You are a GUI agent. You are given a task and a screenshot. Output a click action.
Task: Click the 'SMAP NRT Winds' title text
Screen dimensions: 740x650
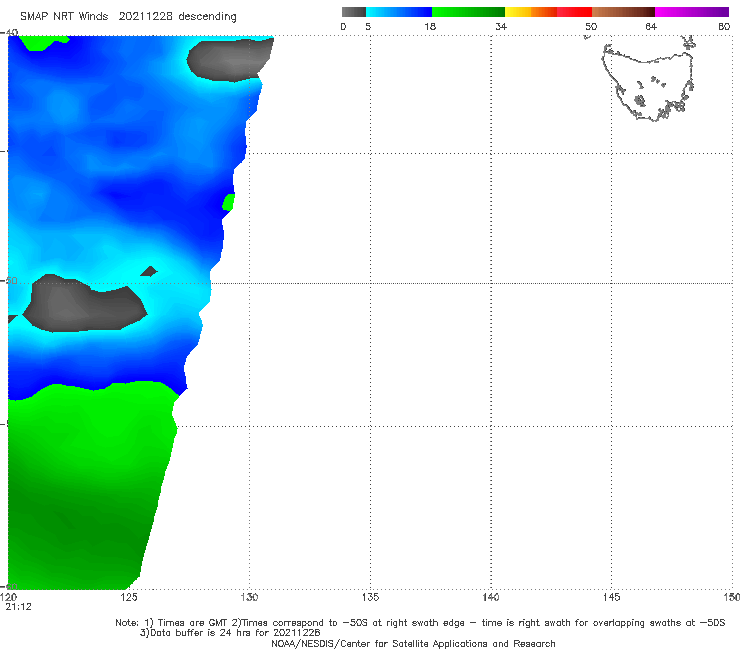[64, 17]
